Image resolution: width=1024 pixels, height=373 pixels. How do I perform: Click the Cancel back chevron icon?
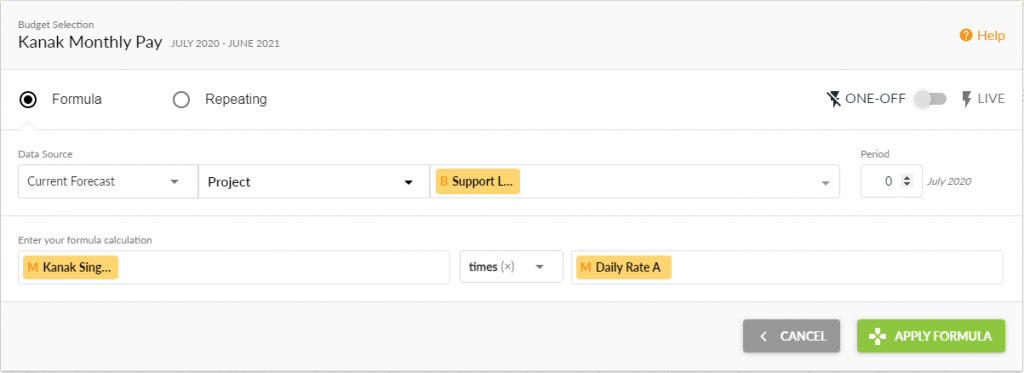763,336
